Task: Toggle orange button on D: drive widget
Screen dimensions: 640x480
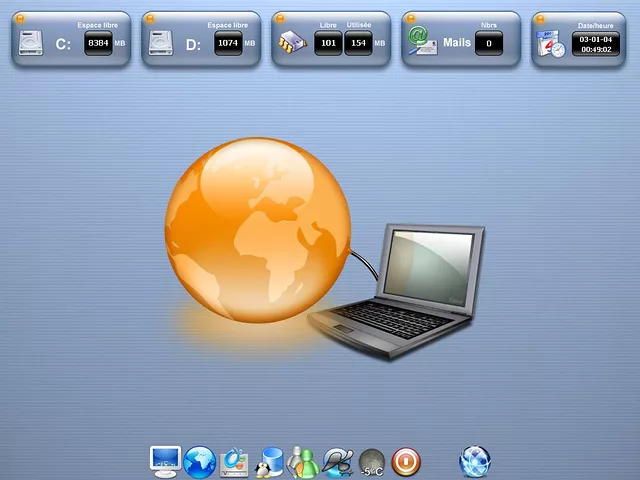Action: [149, 18]
